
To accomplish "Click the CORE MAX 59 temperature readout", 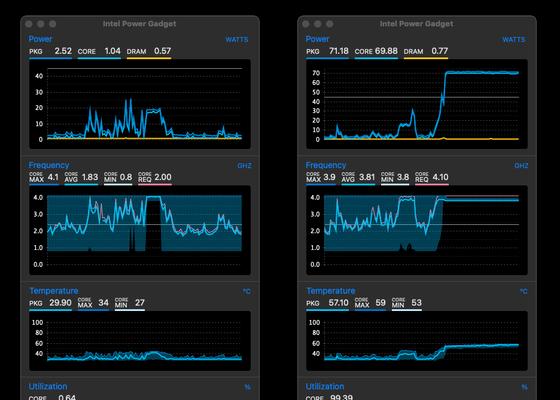I will [x=370, y=303].
